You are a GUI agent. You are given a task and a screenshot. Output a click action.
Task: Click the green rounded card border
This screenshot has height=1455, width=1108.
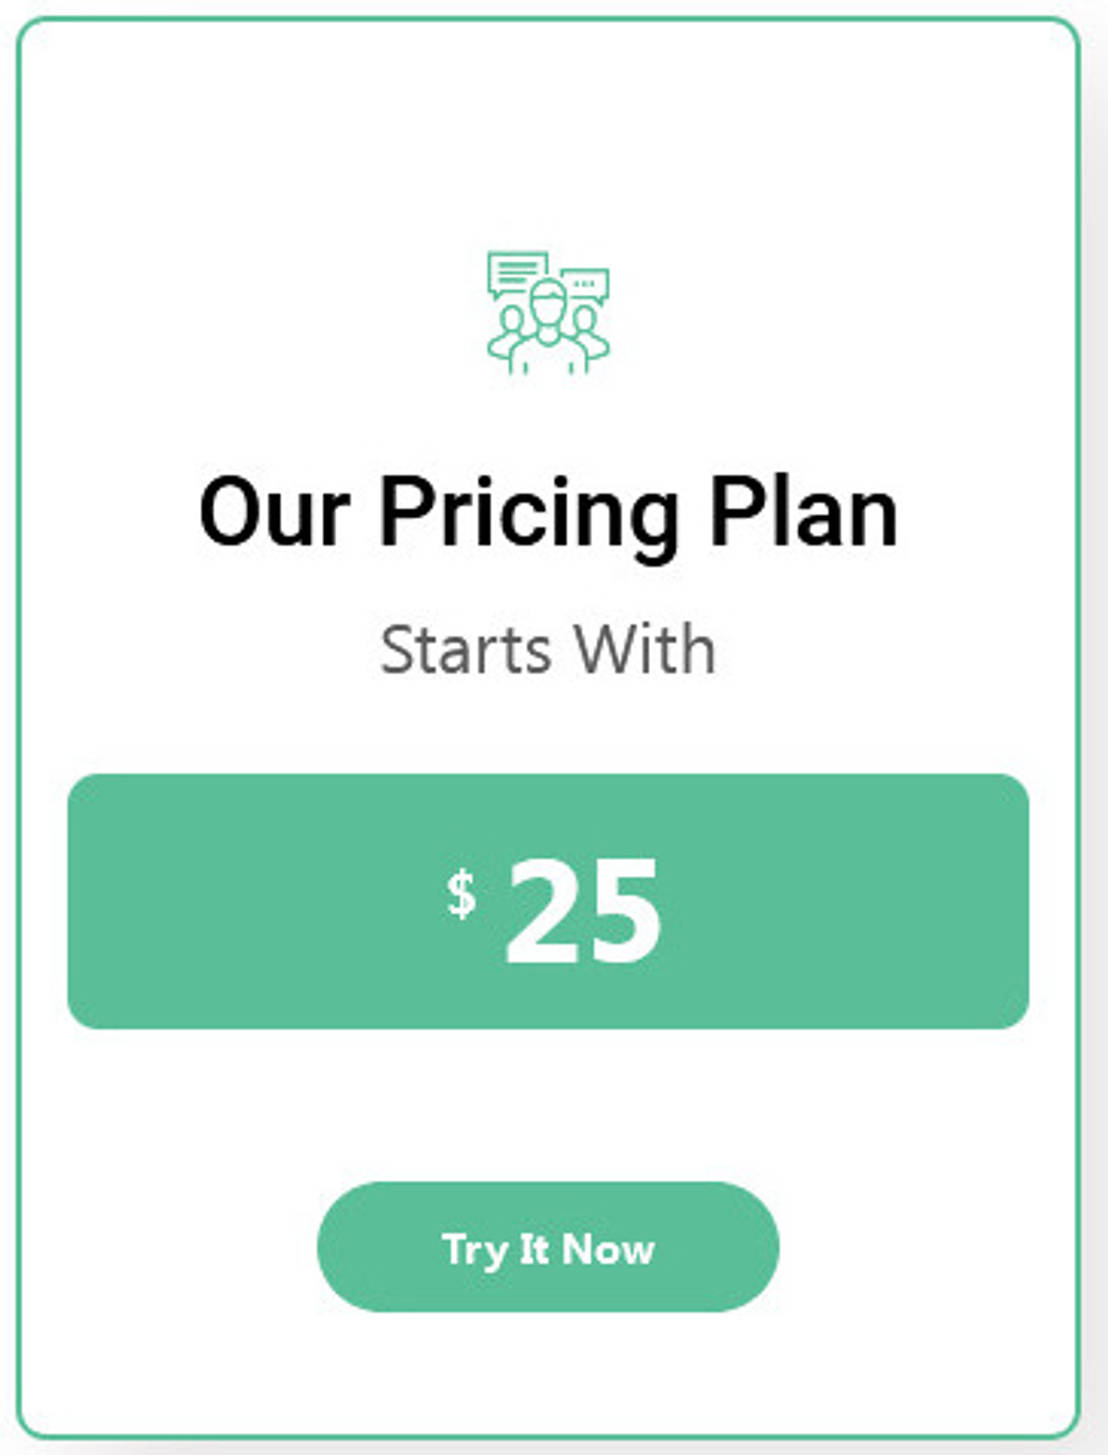pyautogui.click(x=17, y=728)
